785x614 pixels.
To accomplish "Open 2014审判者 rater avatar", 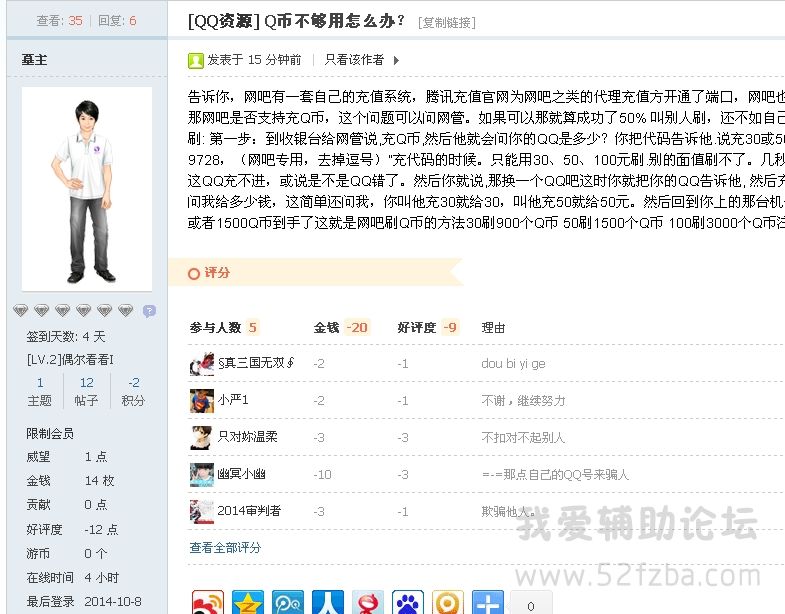I will (202, 511).
